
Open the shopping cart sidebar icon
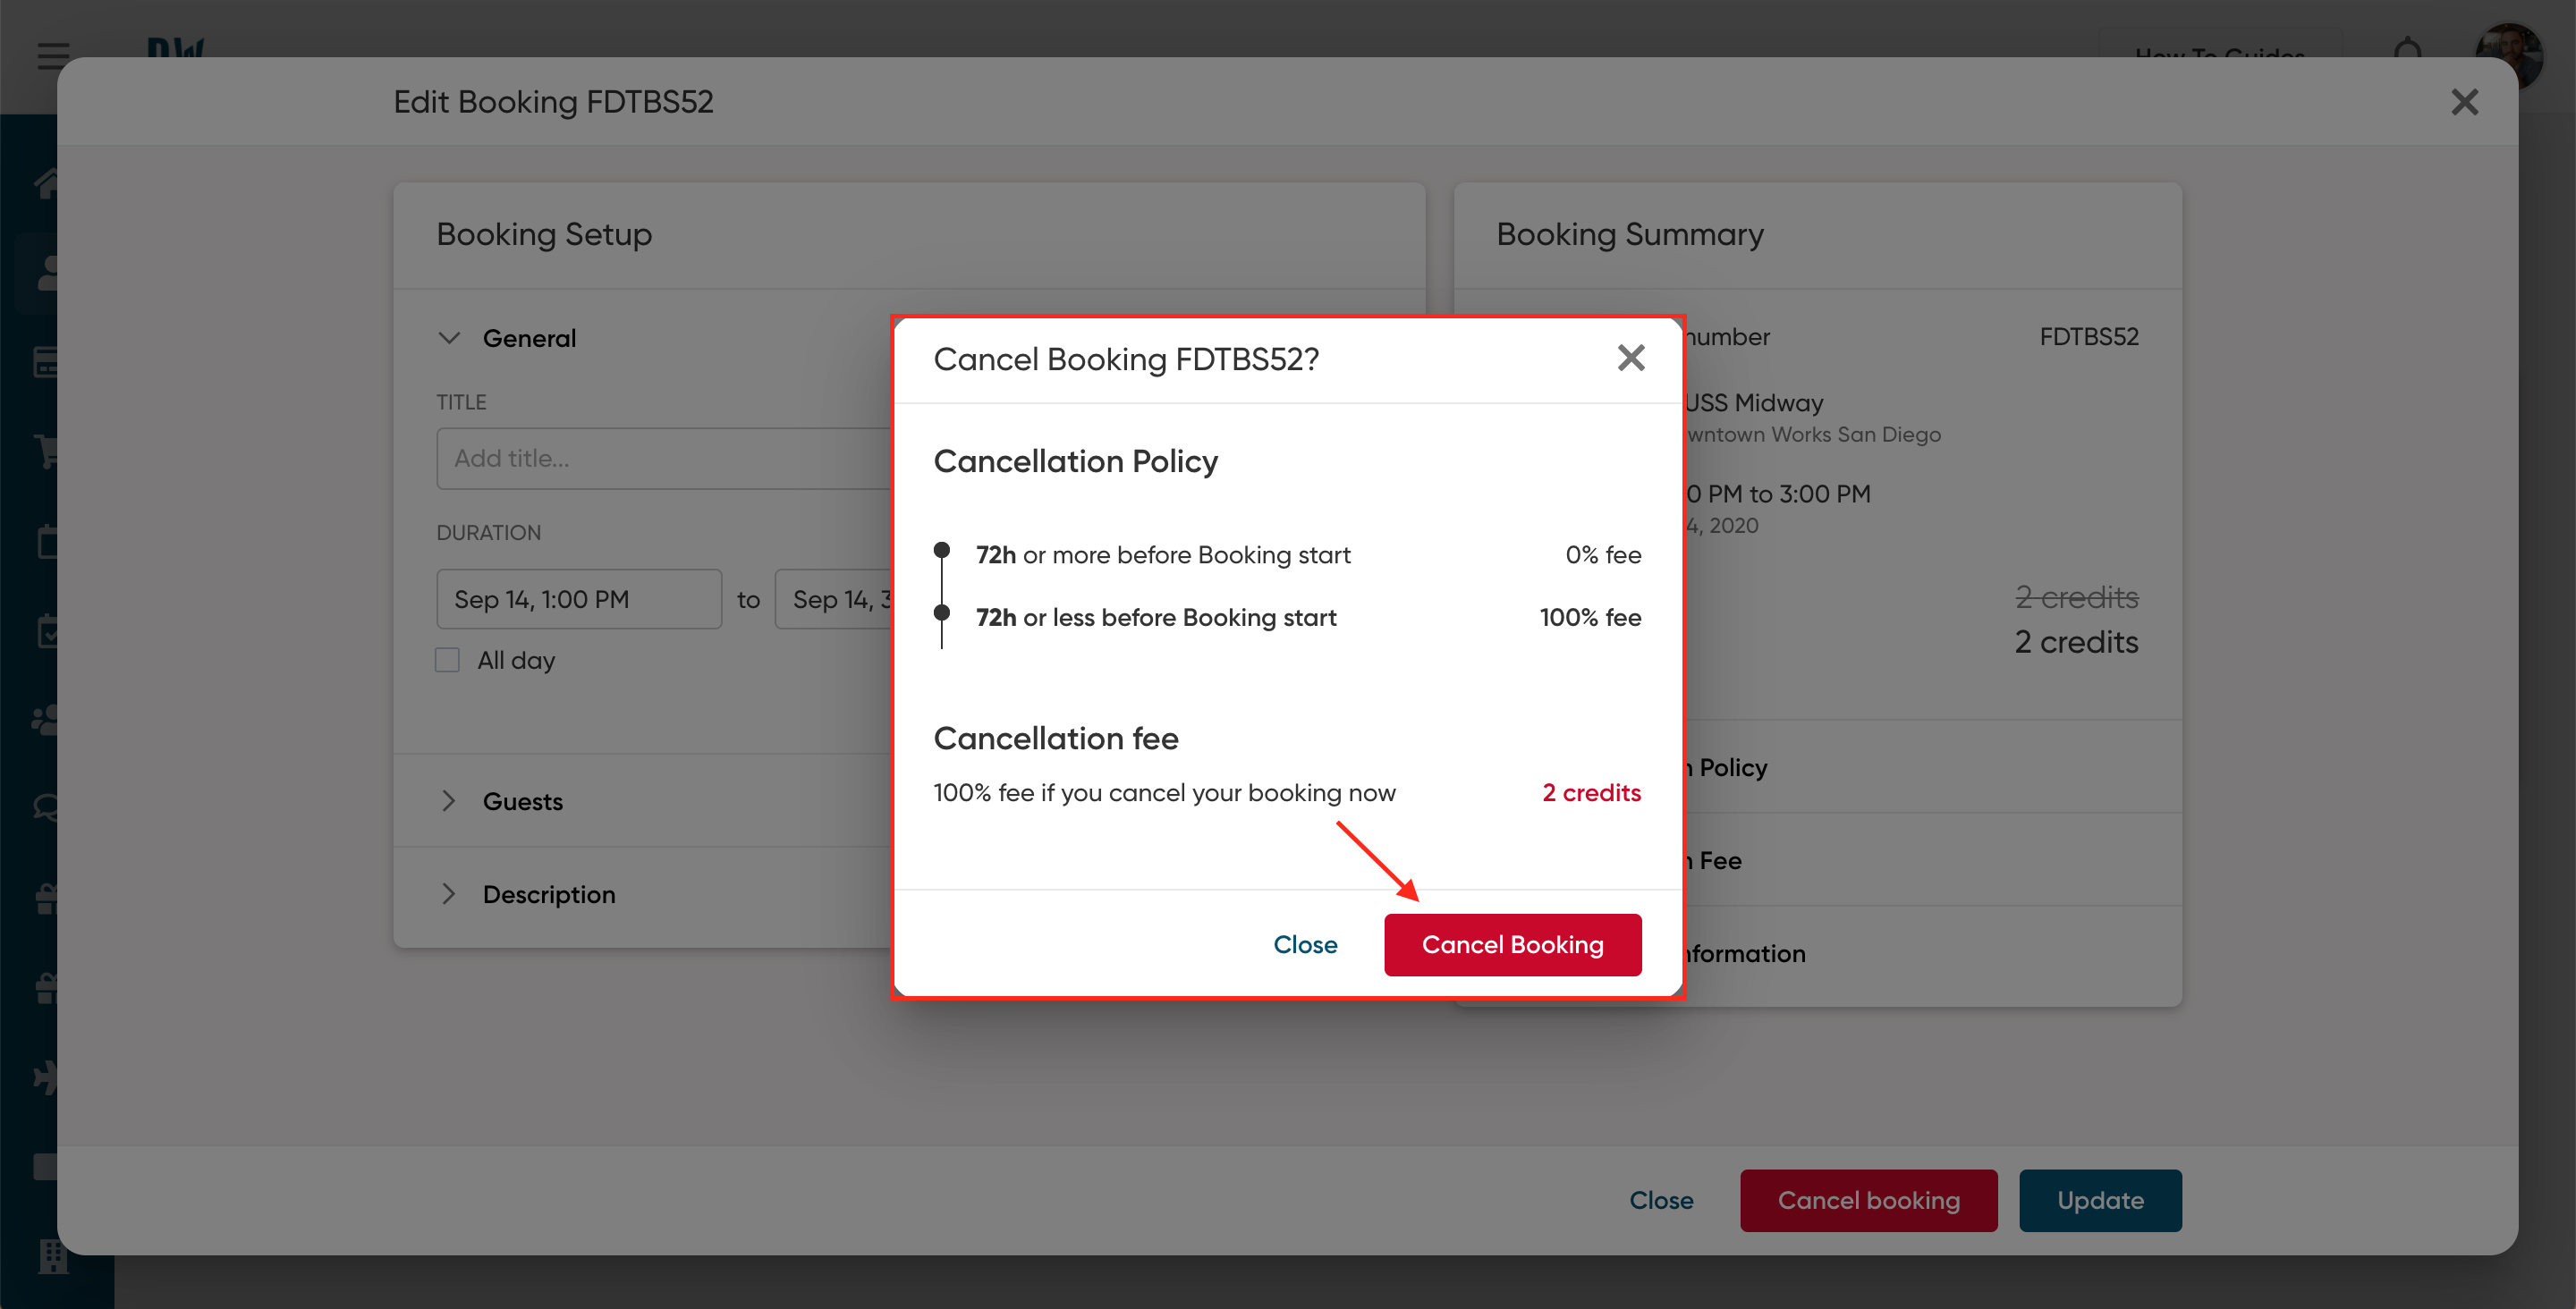[x=46, y=452]
